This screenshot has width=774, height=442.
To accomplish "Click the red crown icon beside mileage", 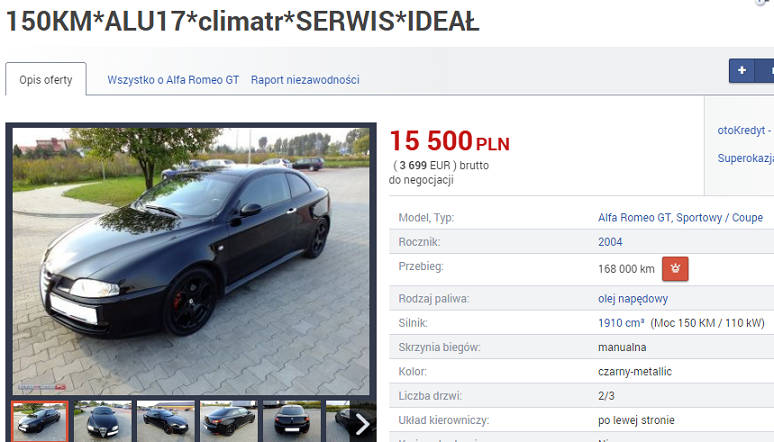I will coord(675,269).
